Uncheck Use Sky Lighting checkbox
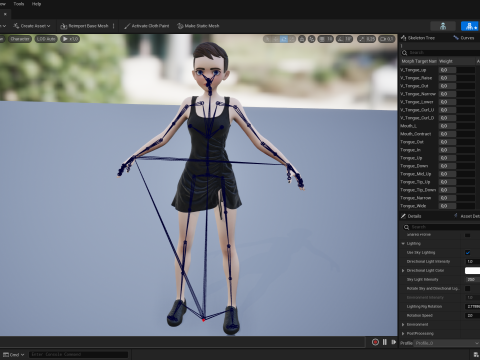 click(x=468, y=253)
